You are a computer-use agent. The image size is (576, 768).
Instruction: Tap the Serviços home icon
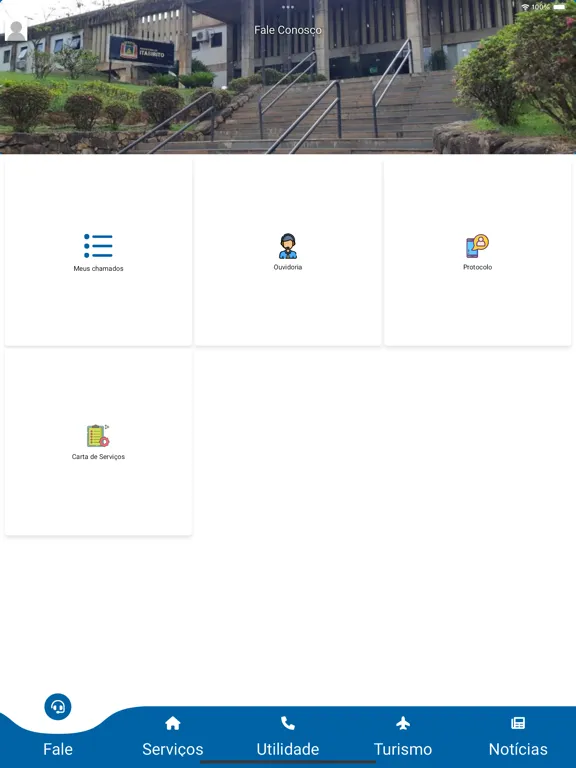pyautogui.click(x=172, y=723)
